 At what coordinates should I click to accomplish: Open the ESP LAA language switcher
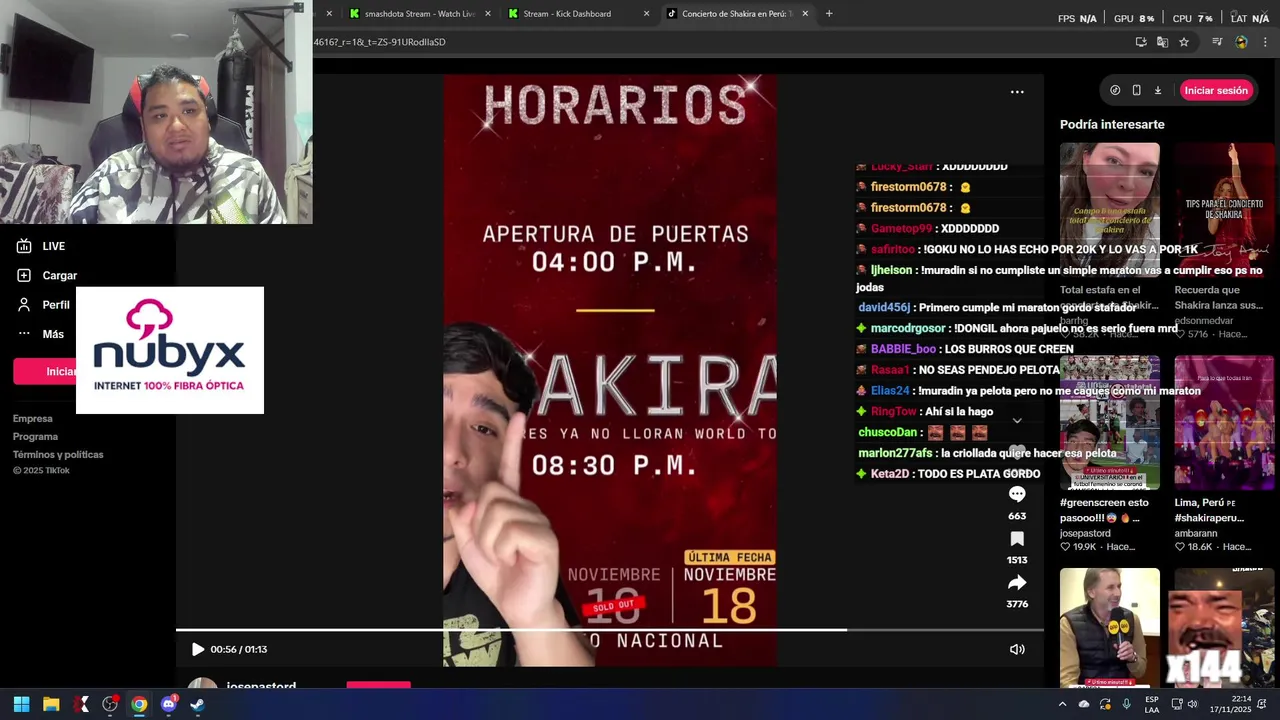click(x=1152, y=704)
